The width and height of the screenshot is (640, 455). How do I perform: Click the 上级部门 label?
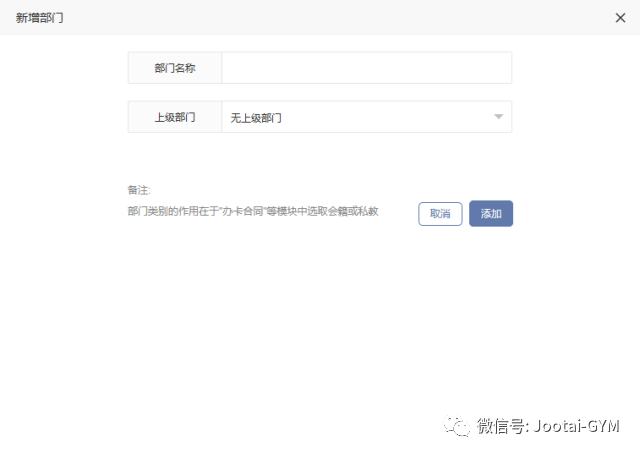[175, 118]
